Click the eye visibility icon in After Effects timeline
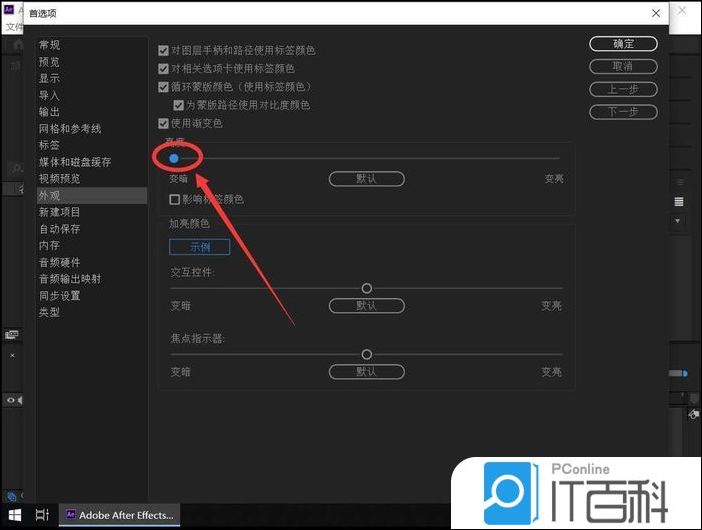The height and width of the screenshot is (530, 702). (11, 400)
